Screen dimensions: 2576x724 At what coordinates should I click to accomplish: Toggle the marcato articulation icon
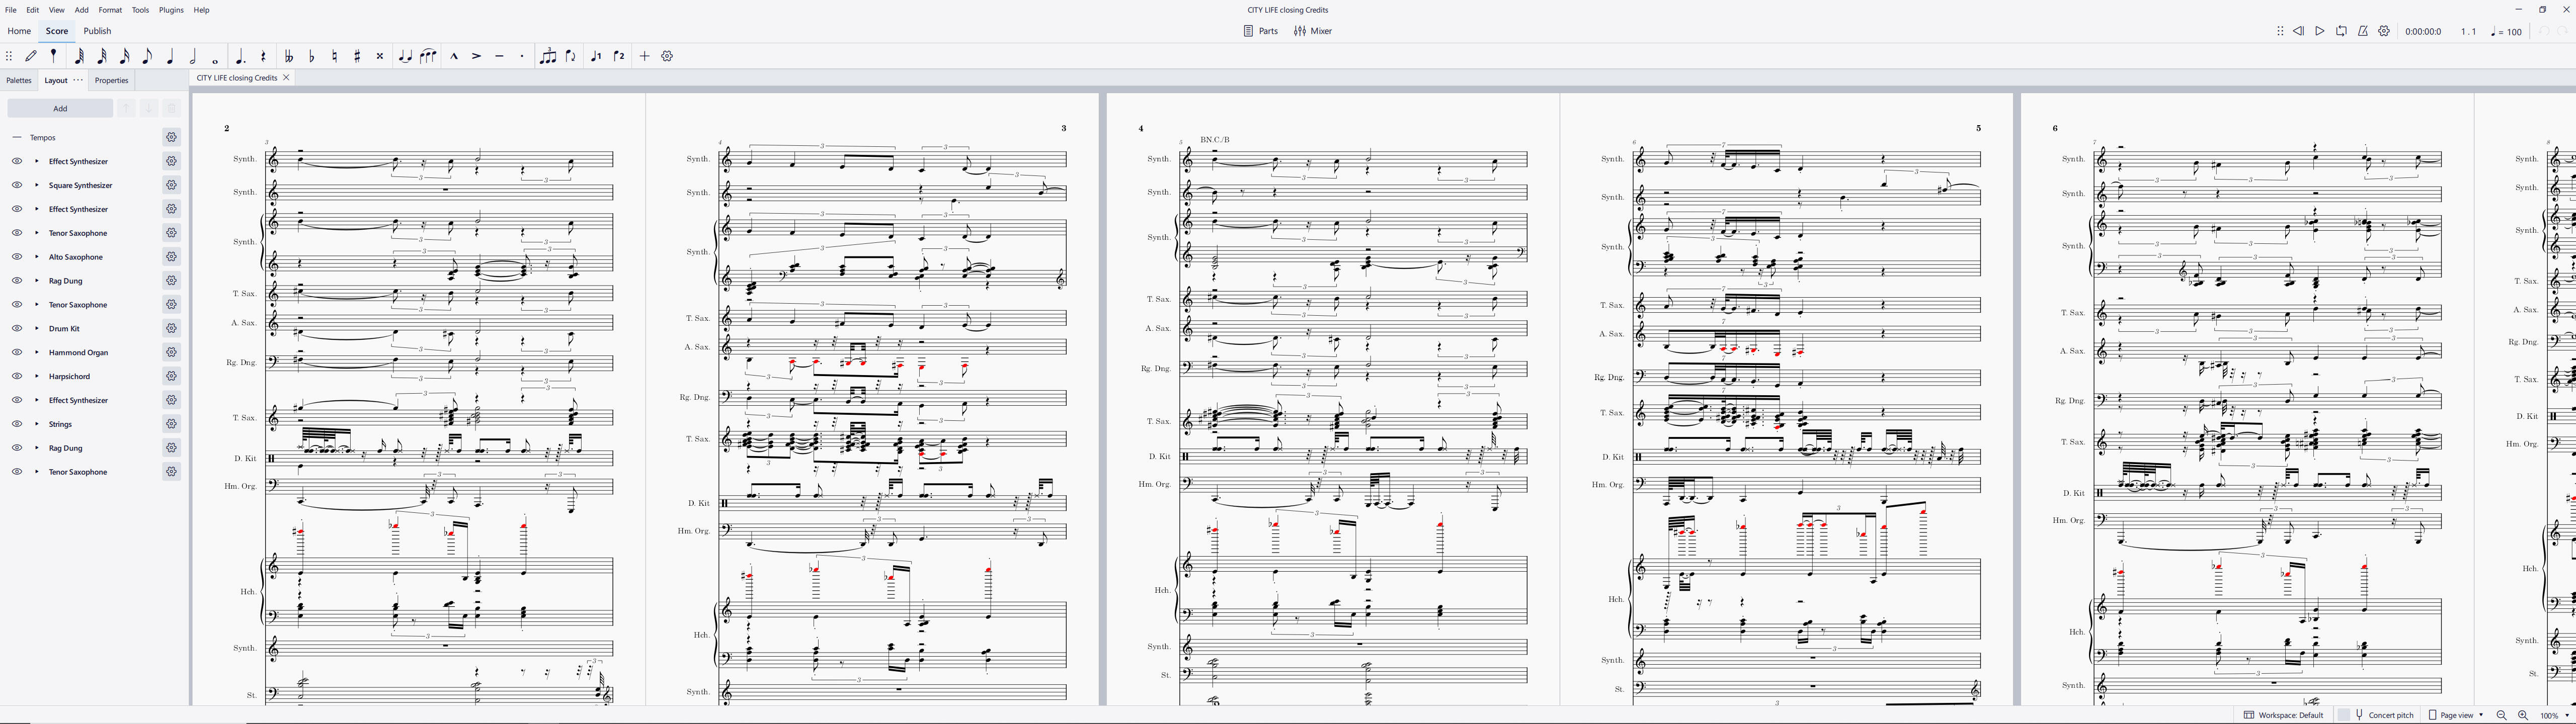click(x=453, y=56)
